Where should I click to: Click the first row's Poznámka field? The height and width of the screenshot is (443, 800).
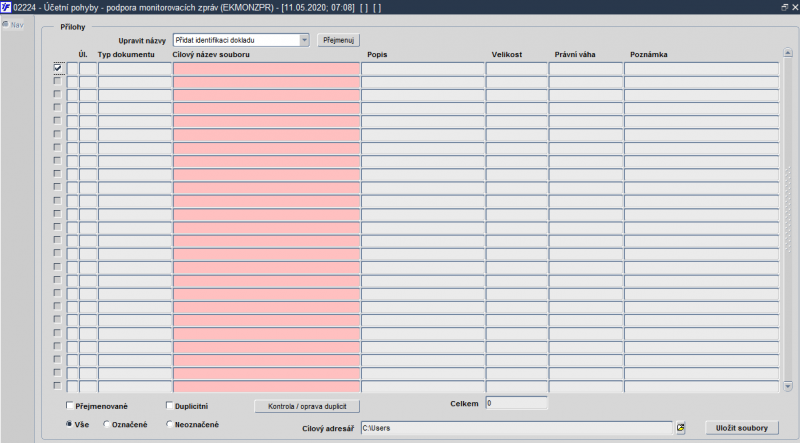702,68
